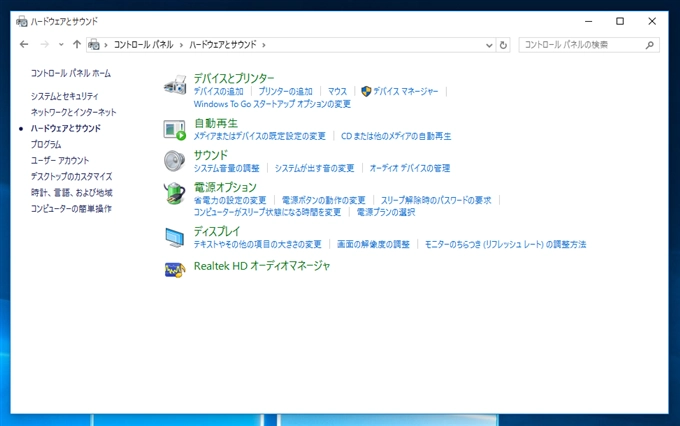The image size is (680, 426).
Task: Refresh the Control Panel view
Action: pyautogui.click(x=503, y=45)
